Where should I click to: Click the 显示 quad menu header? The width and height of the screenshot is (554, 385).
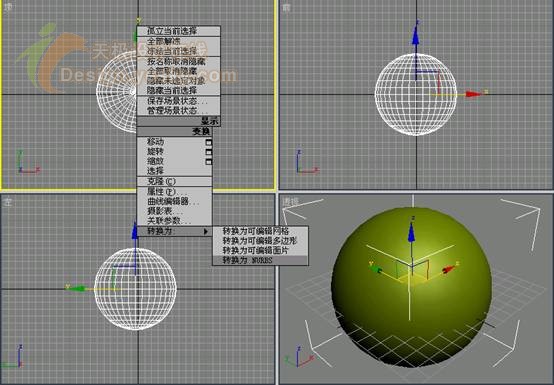(x=178, y=121)
